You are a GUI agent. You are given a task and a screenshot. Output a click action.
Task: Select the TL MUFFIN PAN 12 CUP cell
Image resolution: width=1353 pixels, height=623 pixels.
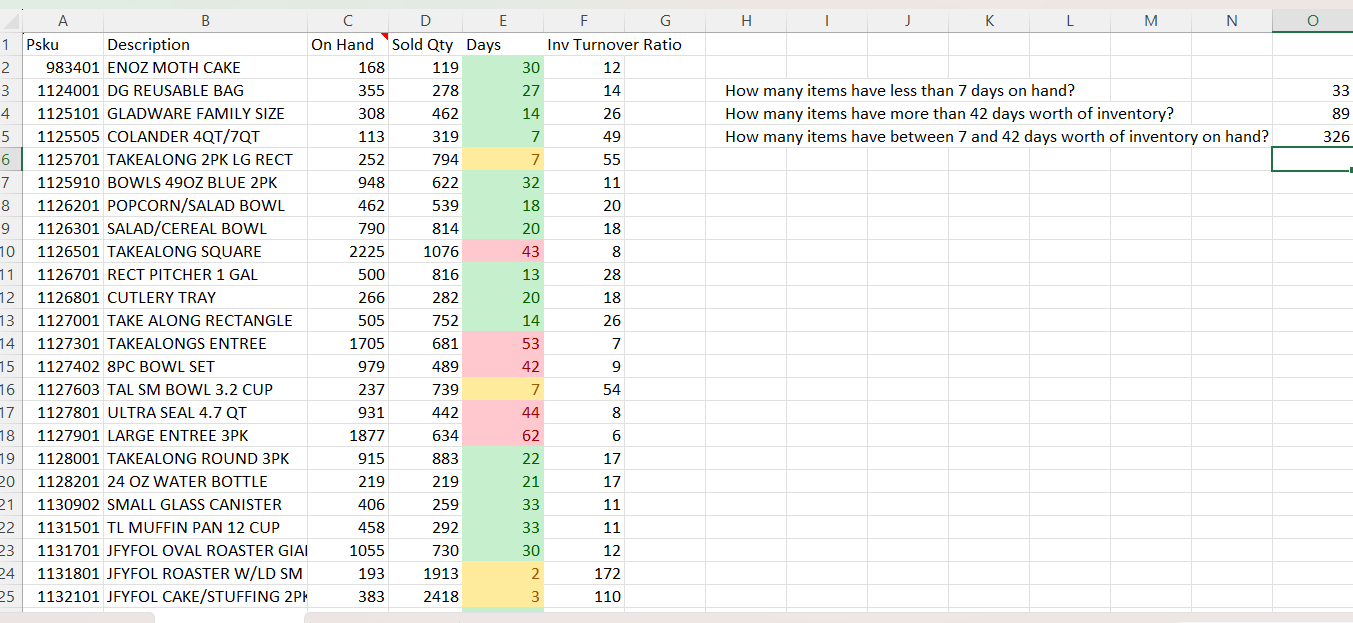205,527
